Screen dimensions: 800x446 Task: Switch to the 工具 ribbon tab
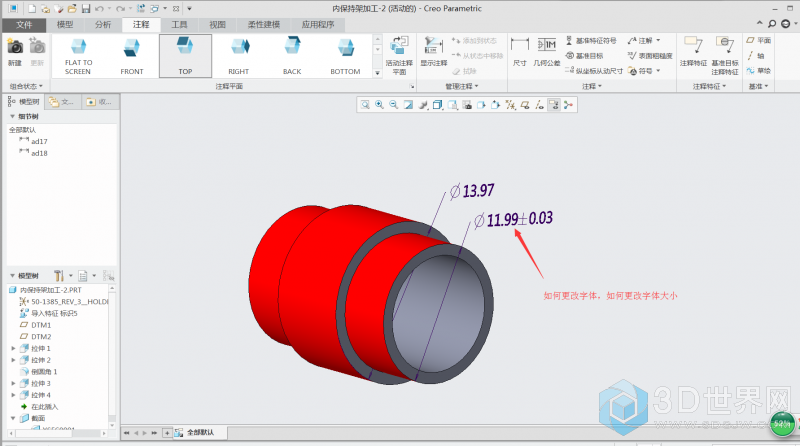(179, 24)
